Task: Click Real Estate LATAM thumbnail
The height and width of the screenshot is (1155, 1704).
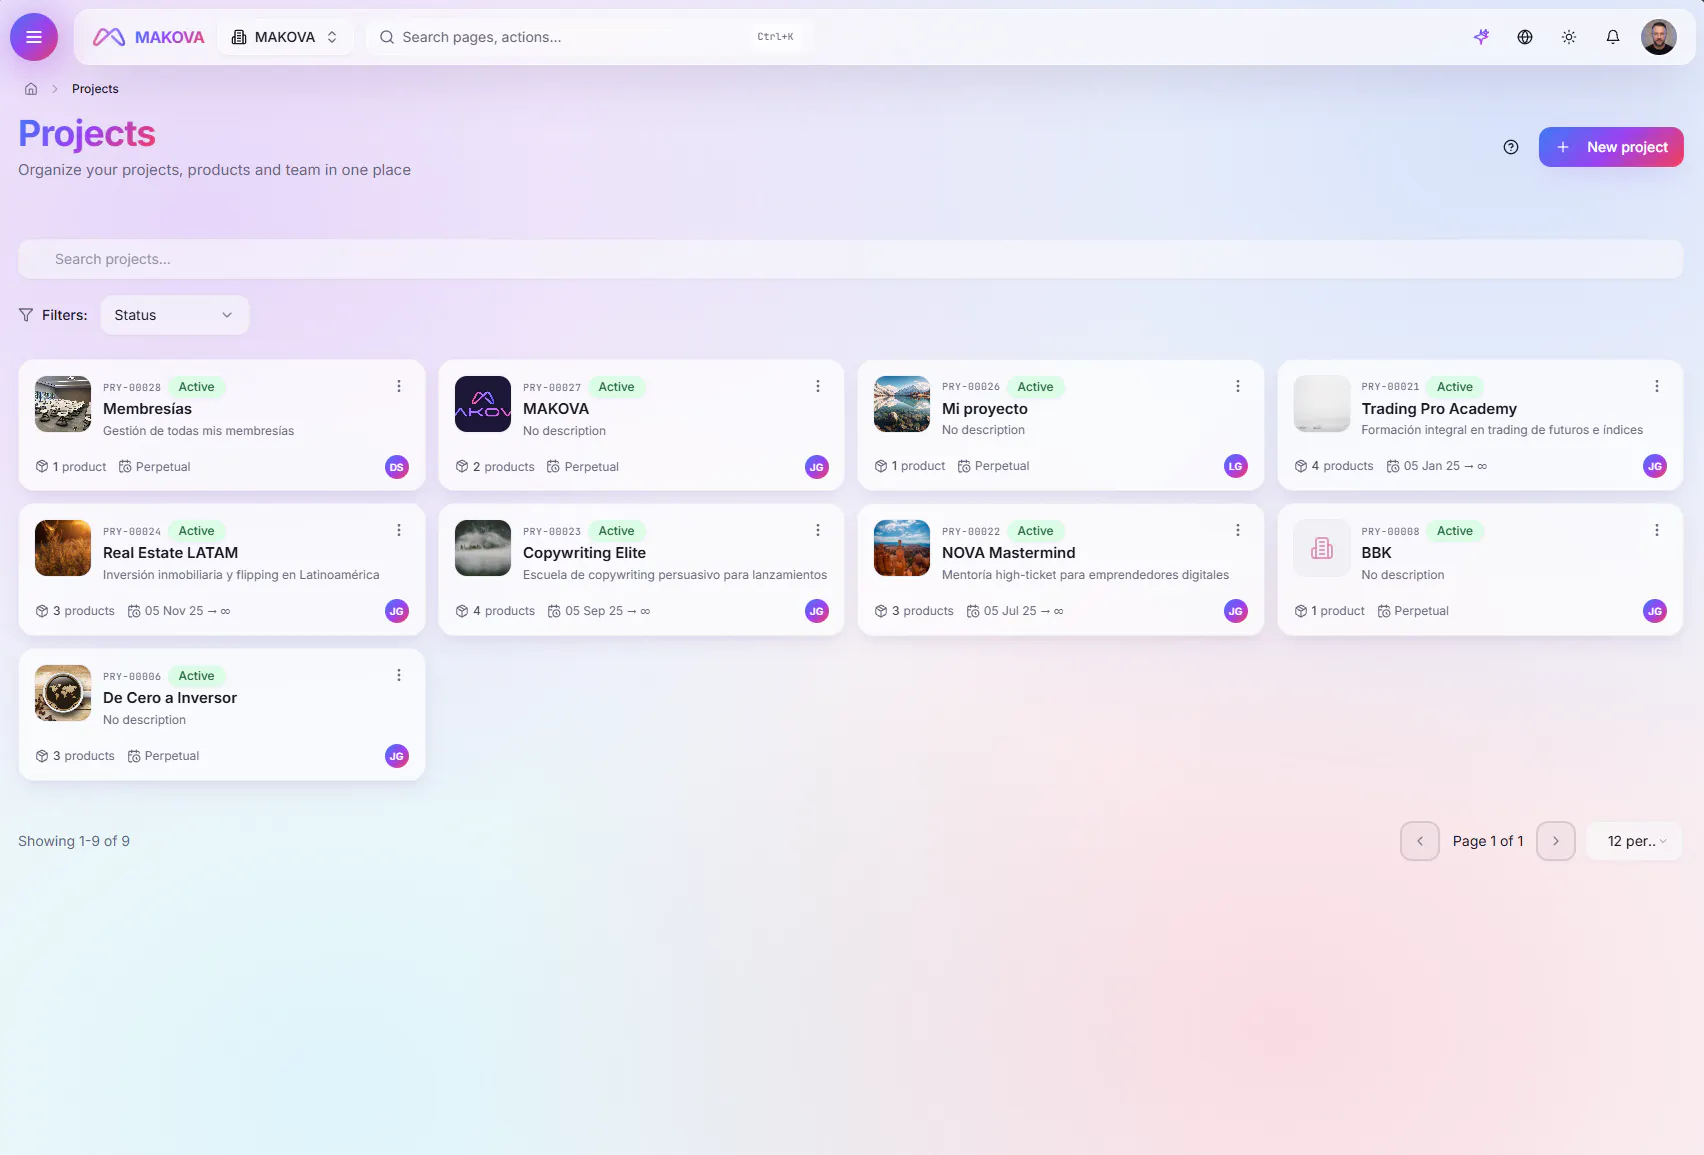Action: click(x=63, y=548)
